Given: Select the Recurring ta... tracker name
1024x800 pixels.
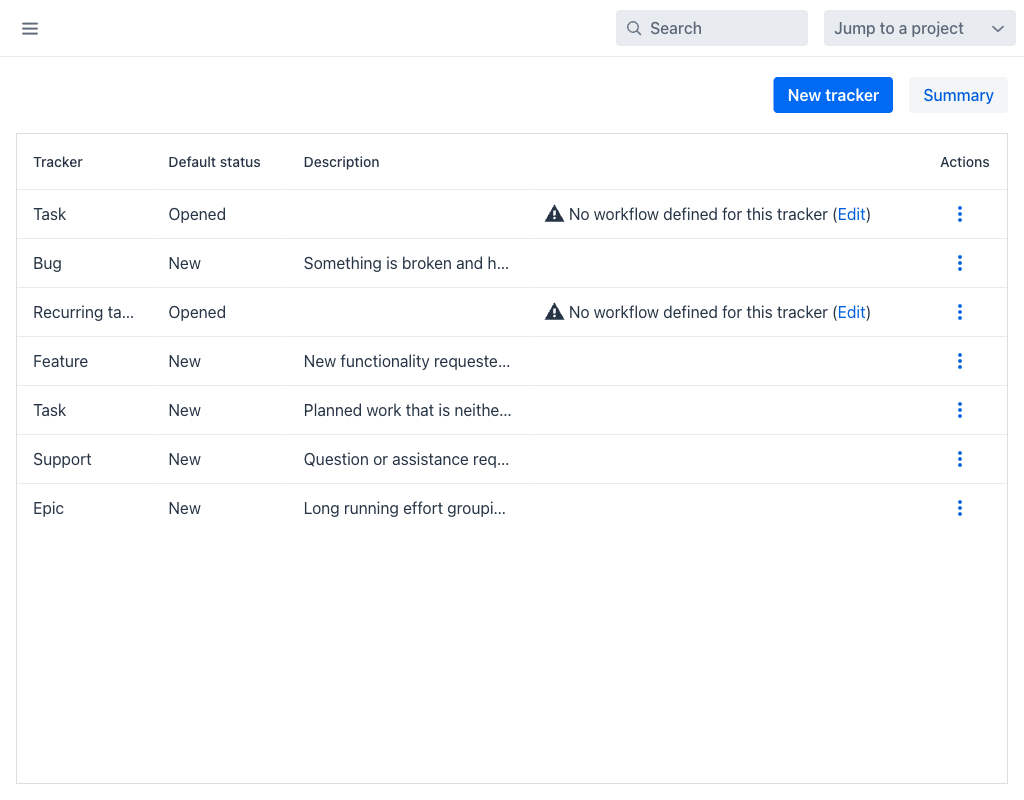Looking at the screenshot, I should tap(83, 312).
